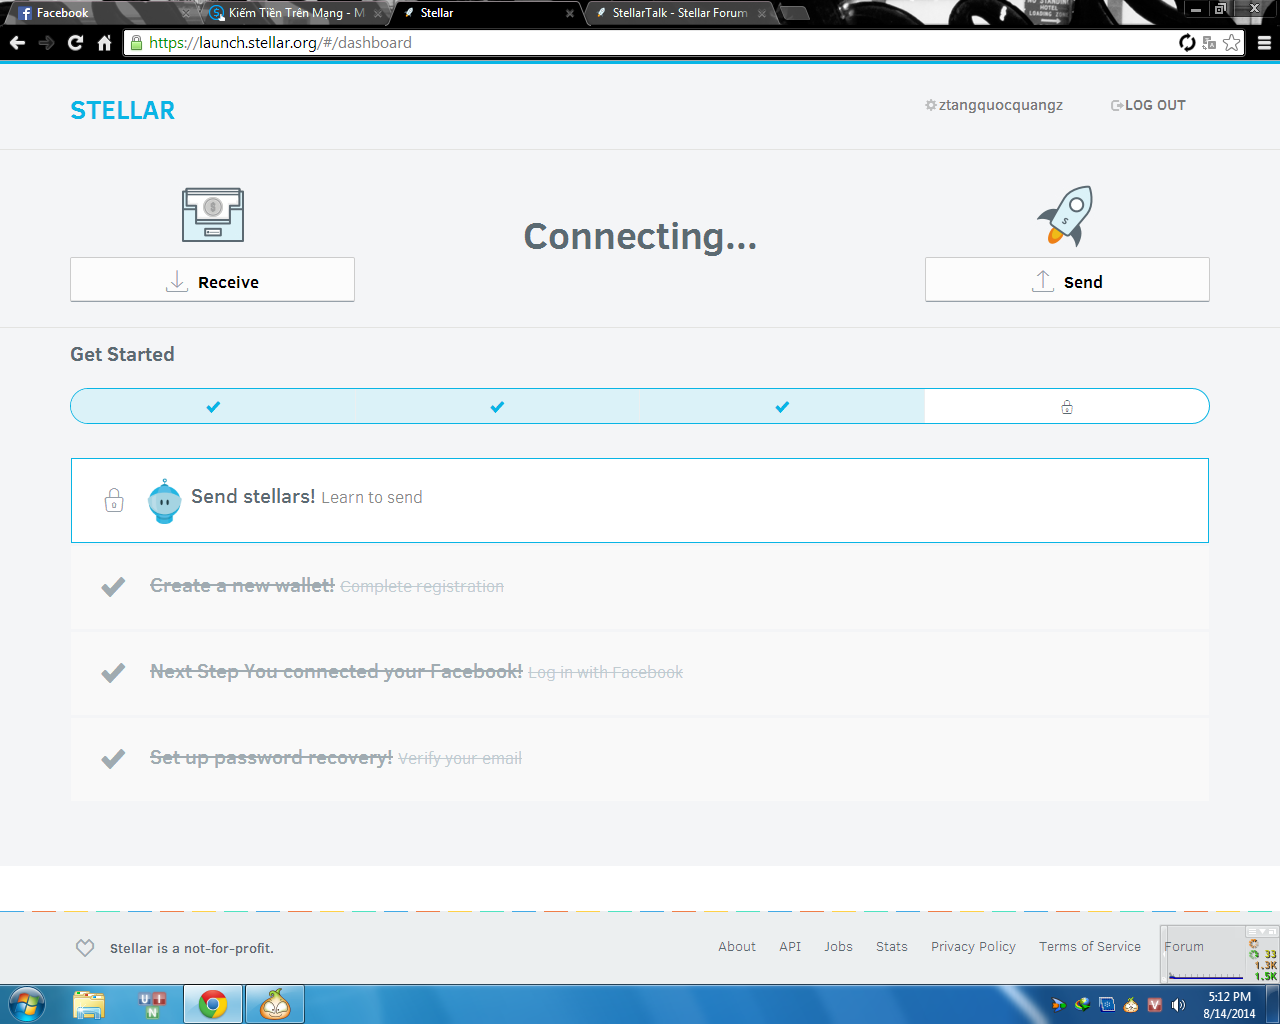Click the Chrome icon in the taskbar

click(213, 1004)
